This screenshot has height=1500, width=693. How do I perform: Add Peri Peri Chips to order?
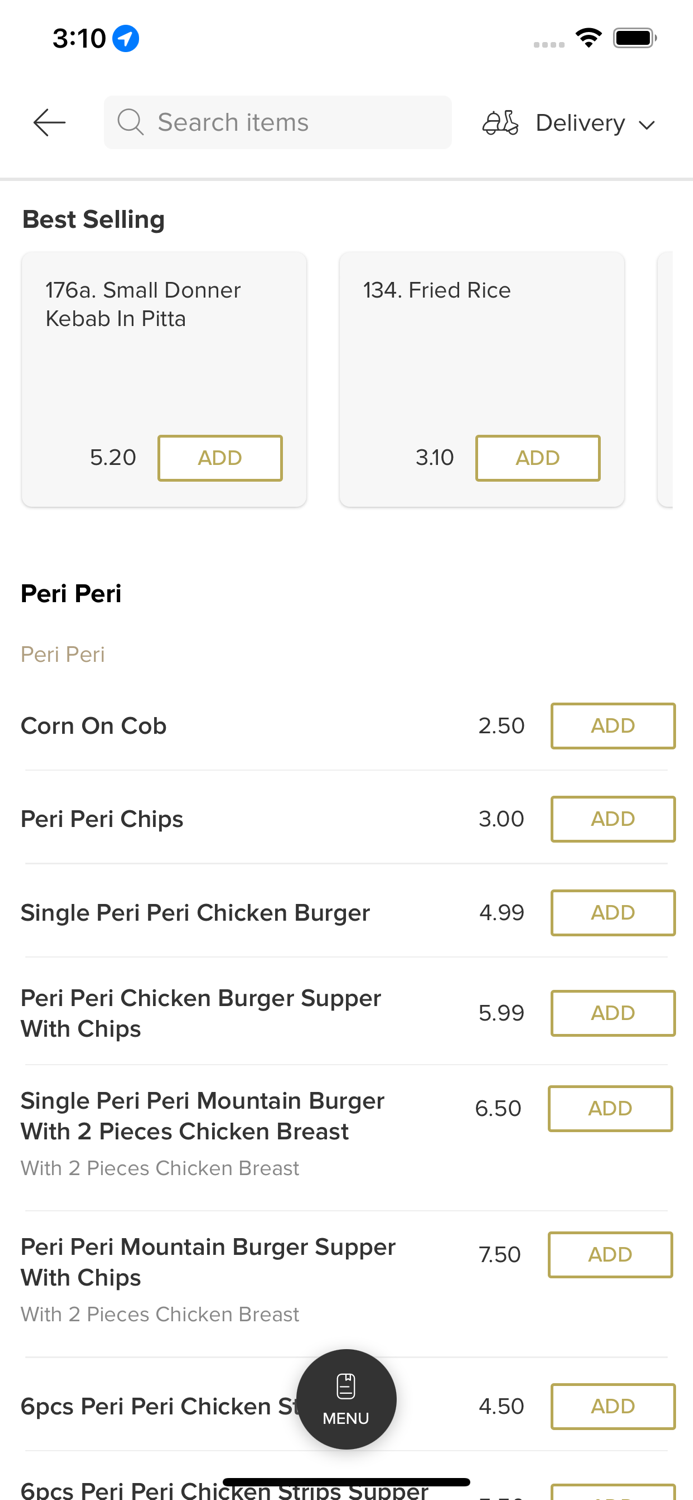coord(612,819)
